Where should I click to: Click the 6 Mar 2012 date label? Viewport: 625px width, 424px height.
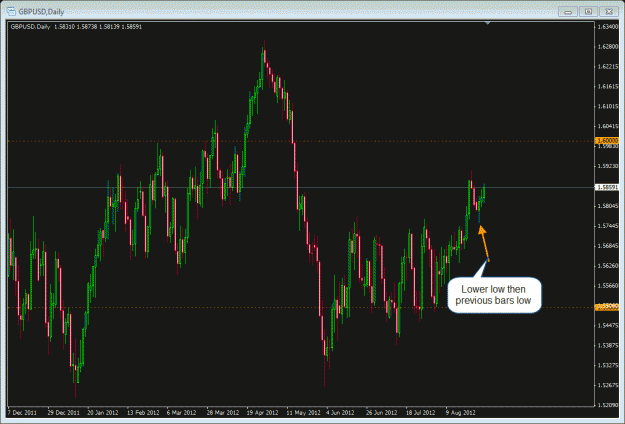[181, 413]
